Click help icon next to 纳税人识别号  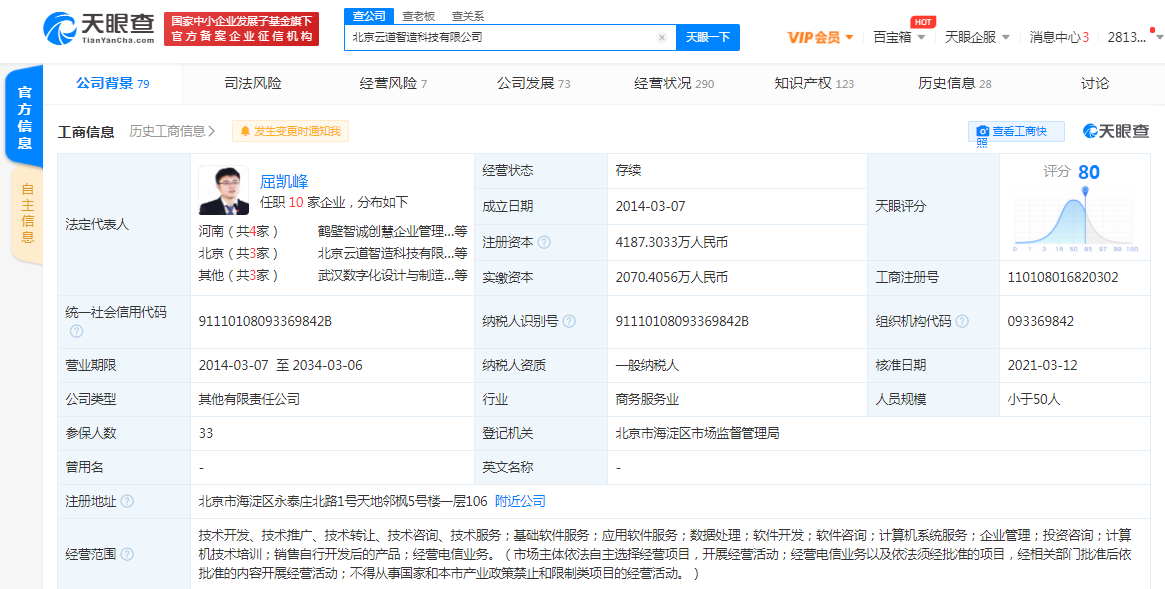point(569,322)
